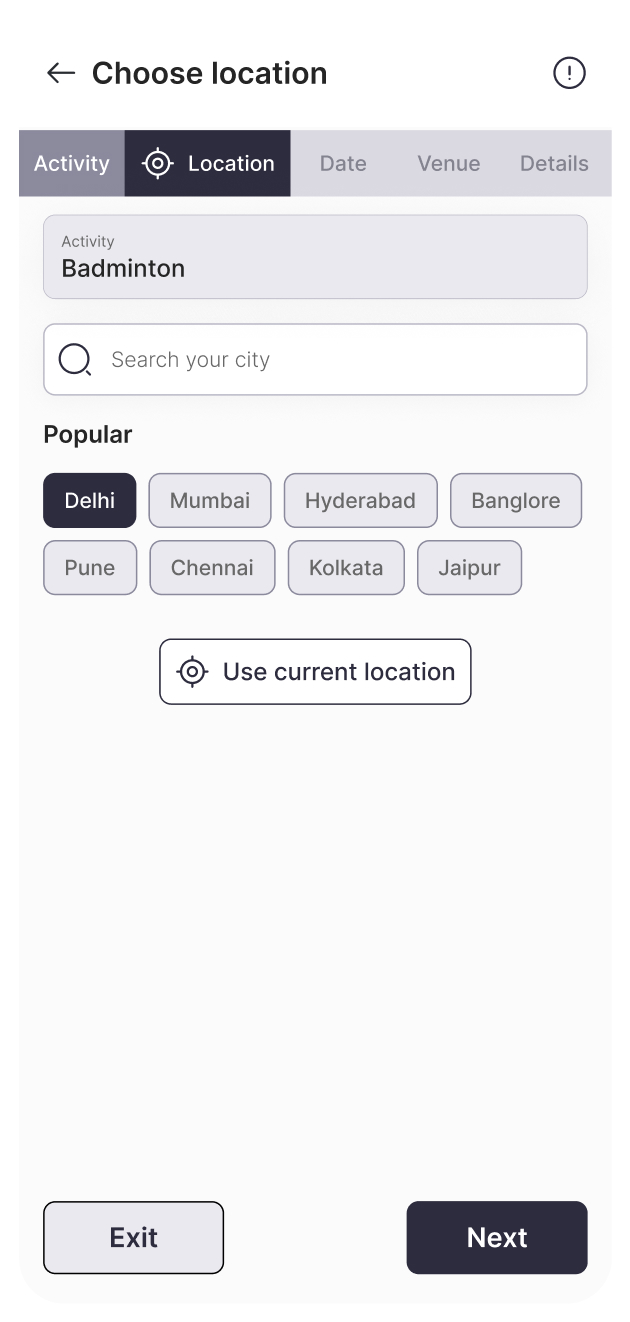Choose Chennai from popular list
Viewport: 630px width, 1322px height.
[x=212, y=568]
